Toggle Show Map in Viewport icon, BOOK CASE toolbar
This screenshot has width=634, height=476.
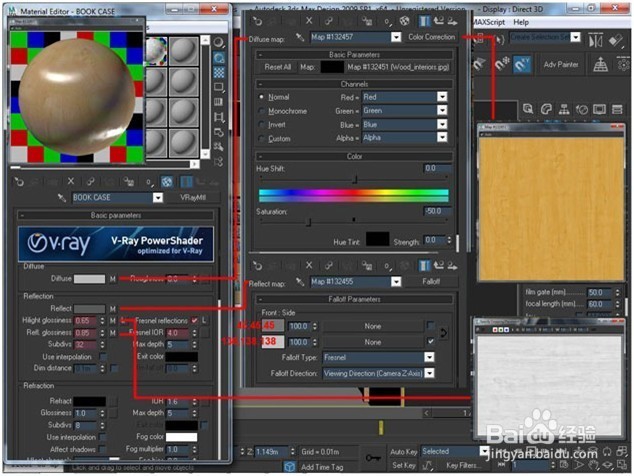pyautogui.click(x=167, y=182)
